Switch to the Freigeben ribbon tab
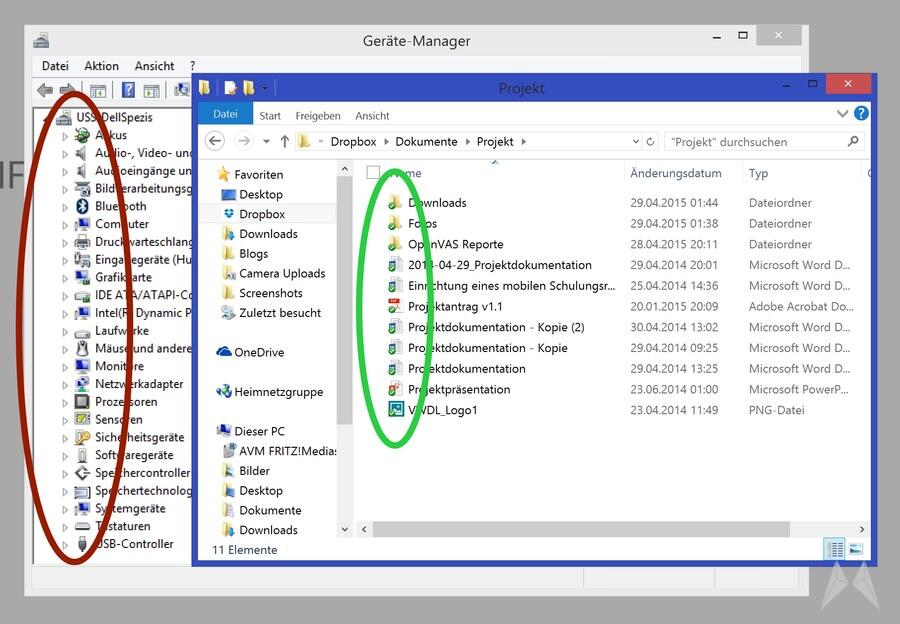The image size is (900, 624). tap(317, 116)
